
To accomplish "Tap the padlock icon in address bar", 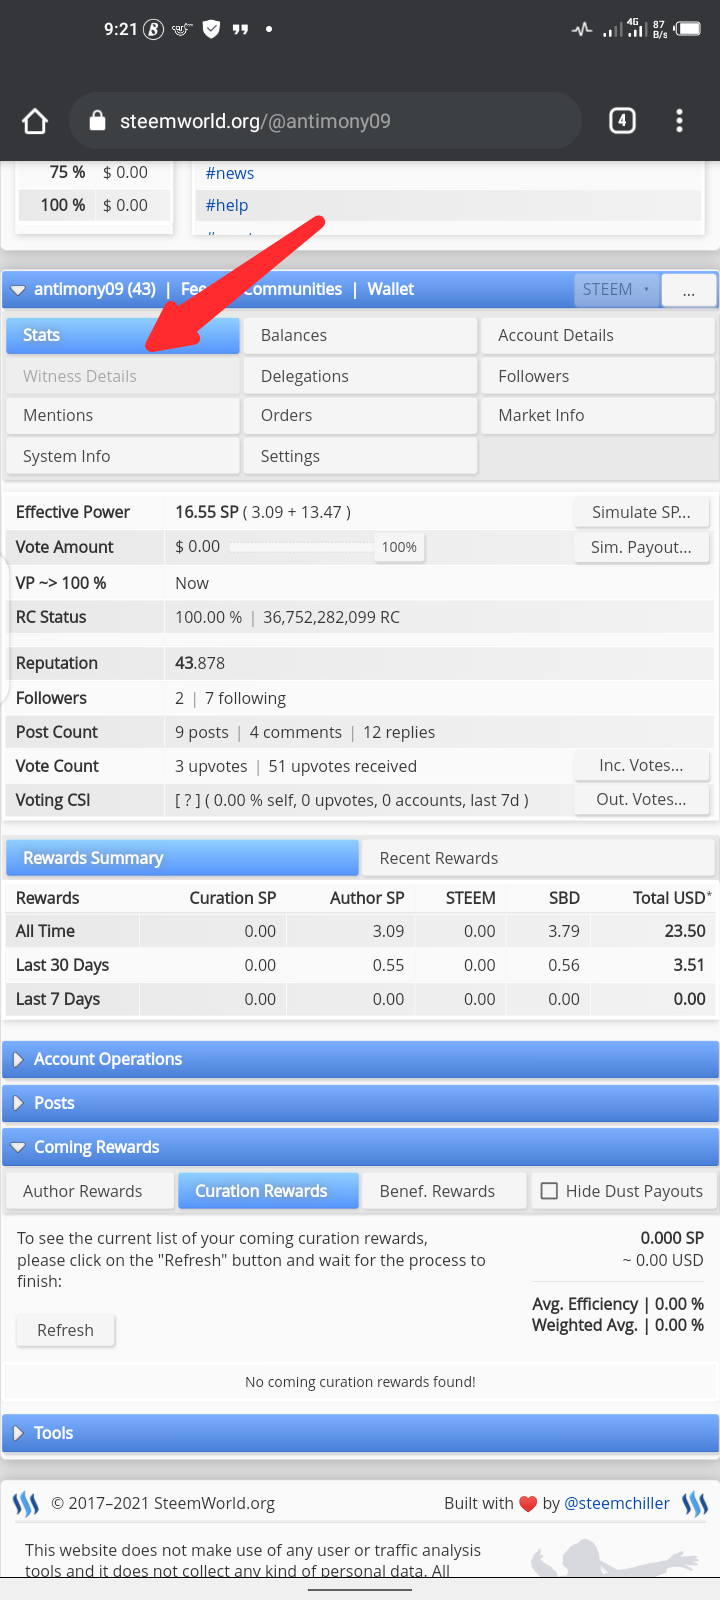I will pyautogui.click(x=97, y=121).
